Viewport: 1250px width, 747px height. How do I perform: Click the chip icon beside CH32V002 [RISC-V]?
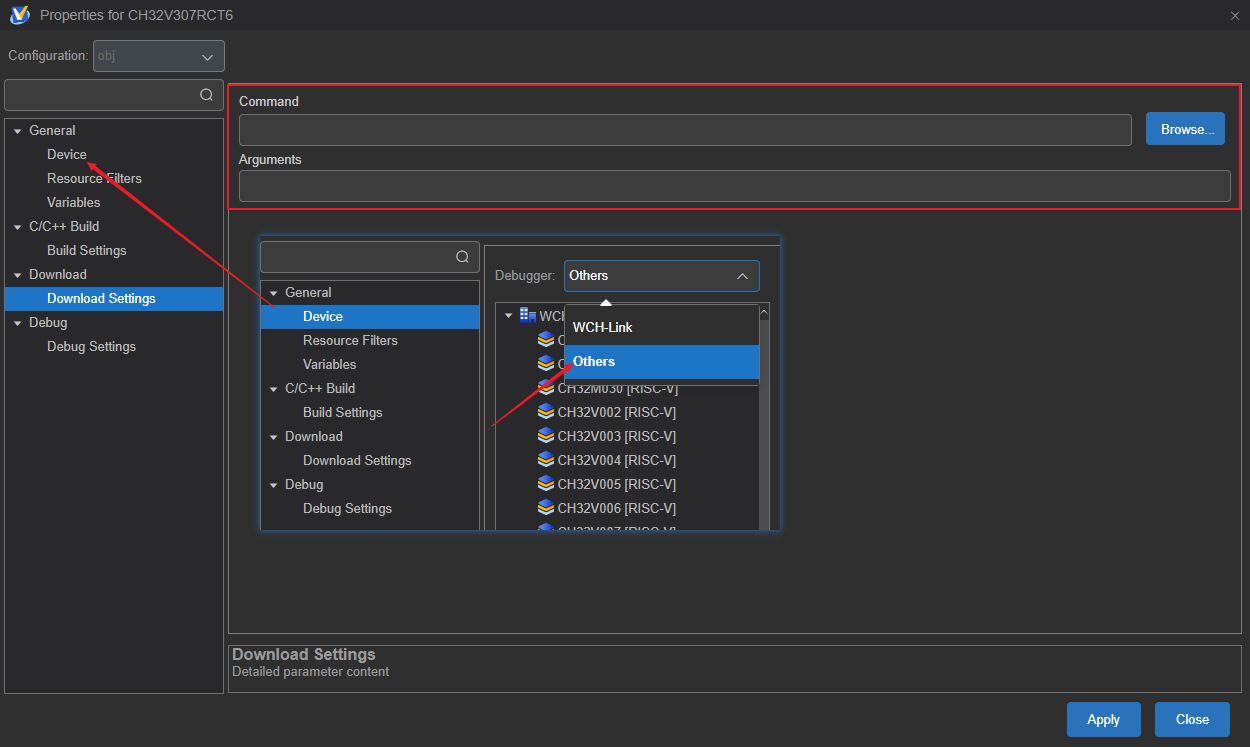click(x=545, y=411)
